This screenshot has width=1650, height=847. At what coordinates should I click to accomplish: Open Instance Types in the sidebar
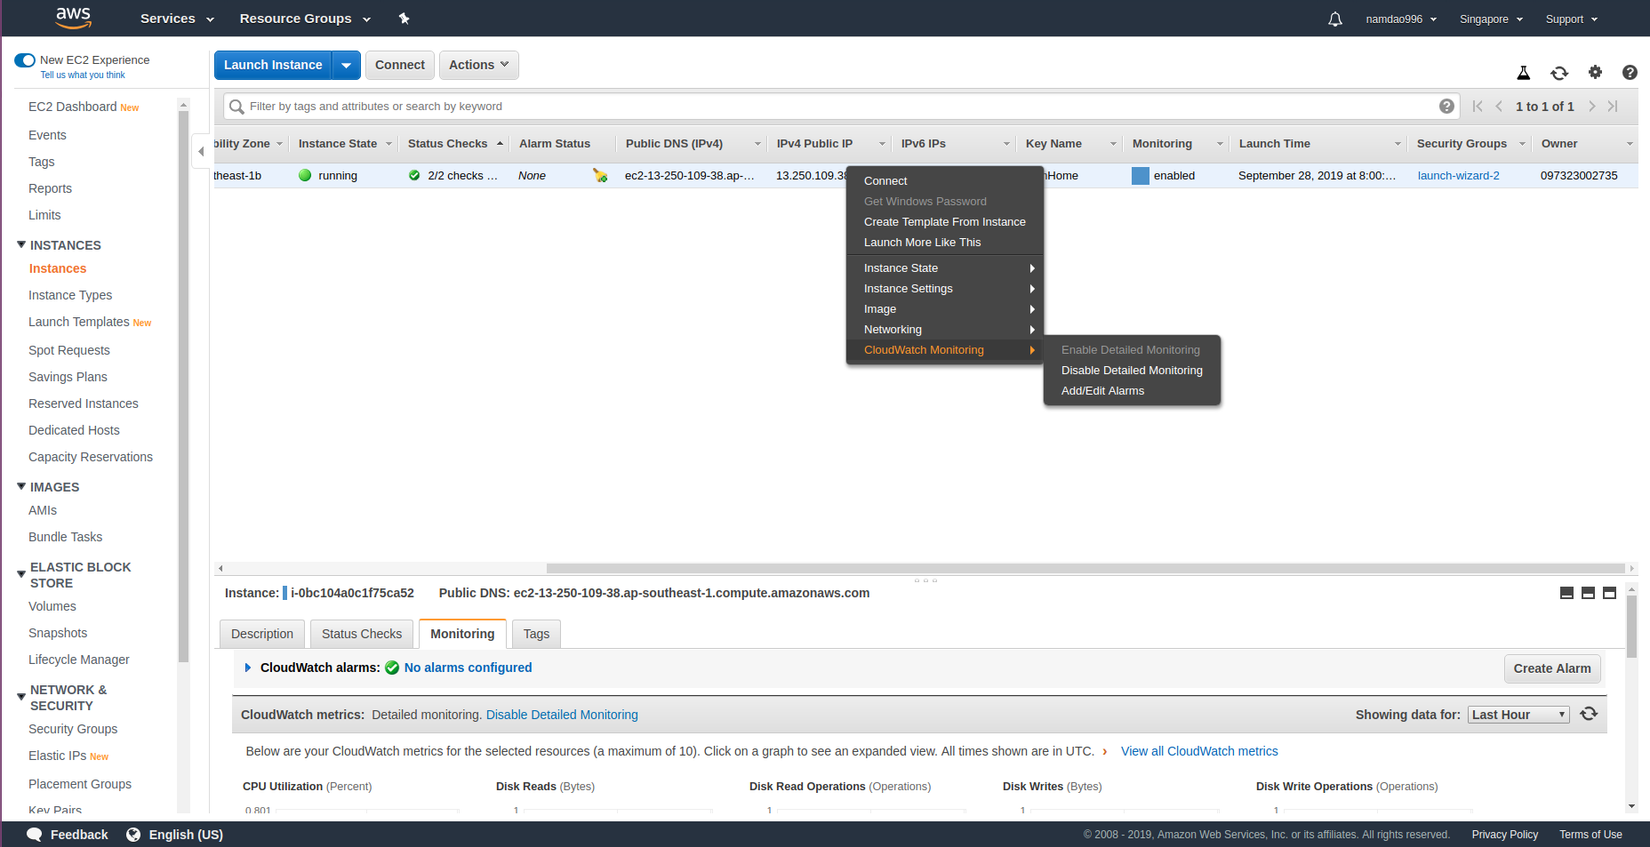[x=70, y=295]
